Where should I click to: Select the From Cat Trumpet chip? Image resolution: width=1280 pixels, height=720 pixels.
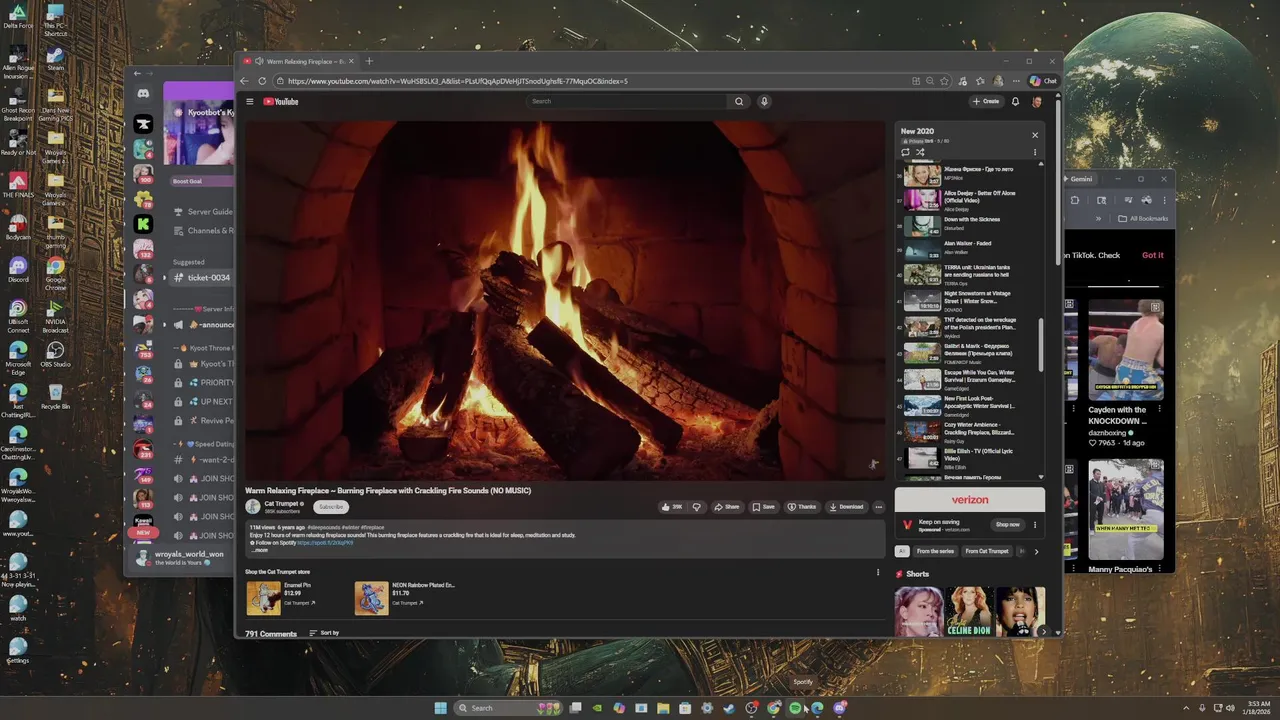tap(987, 551)
